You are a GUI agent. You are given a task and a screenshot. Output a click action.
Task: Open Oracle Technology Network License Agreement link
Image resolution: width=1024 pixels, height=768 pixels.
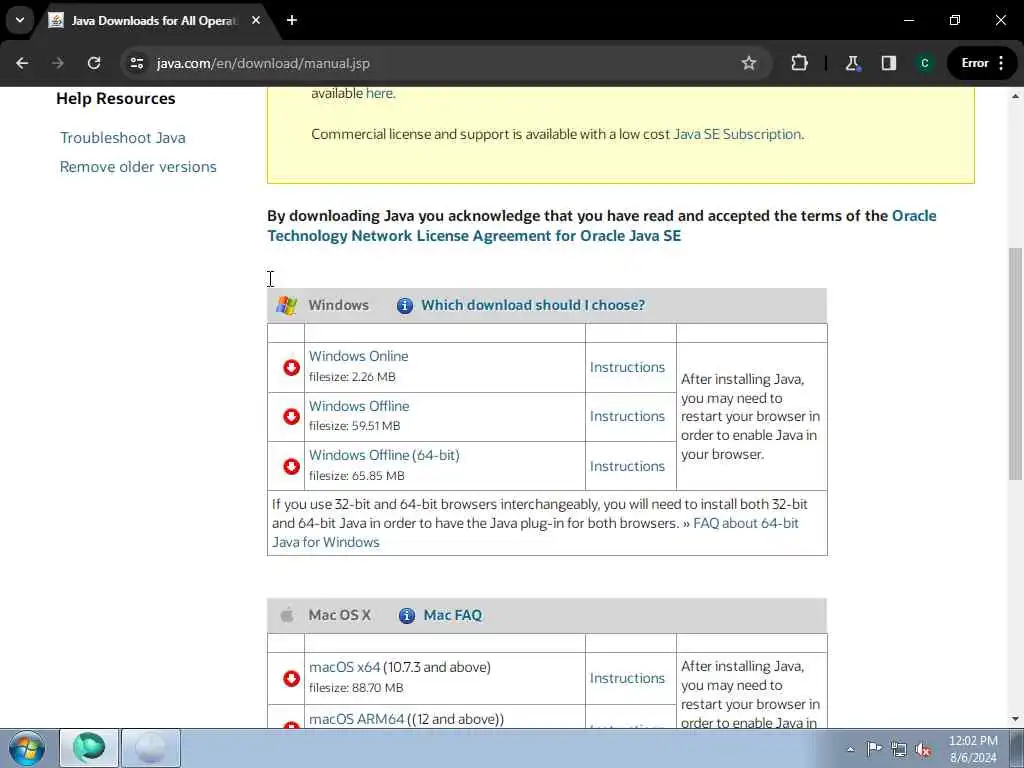coord(602,226)
